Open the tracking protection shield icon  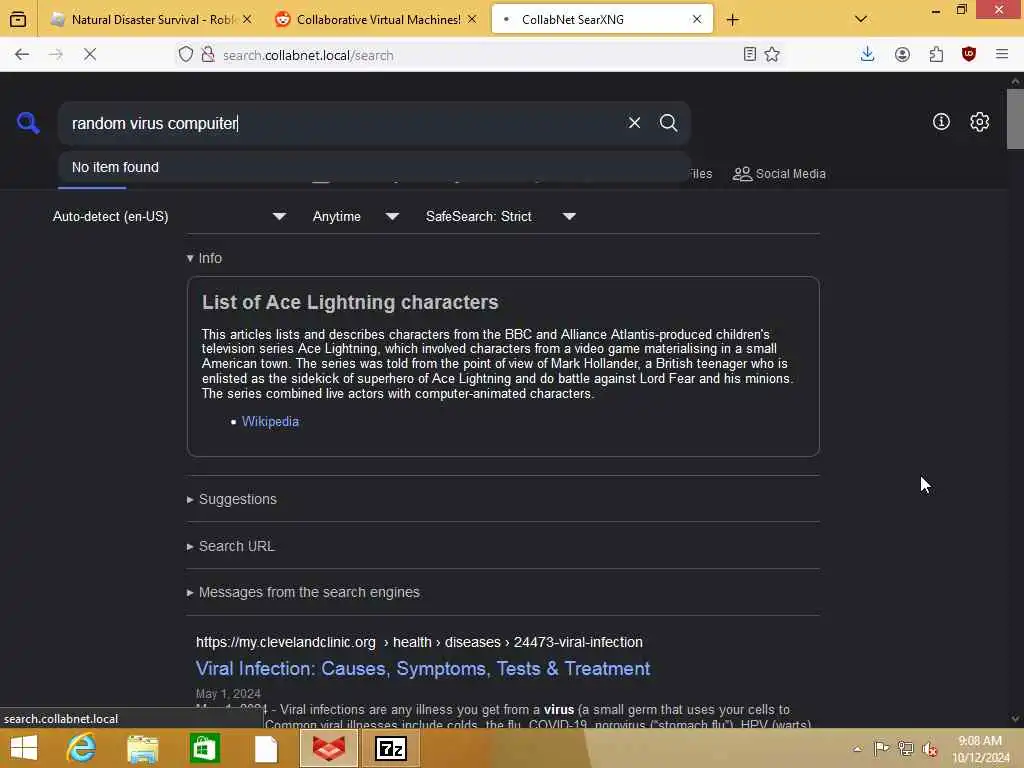(185, 55)
